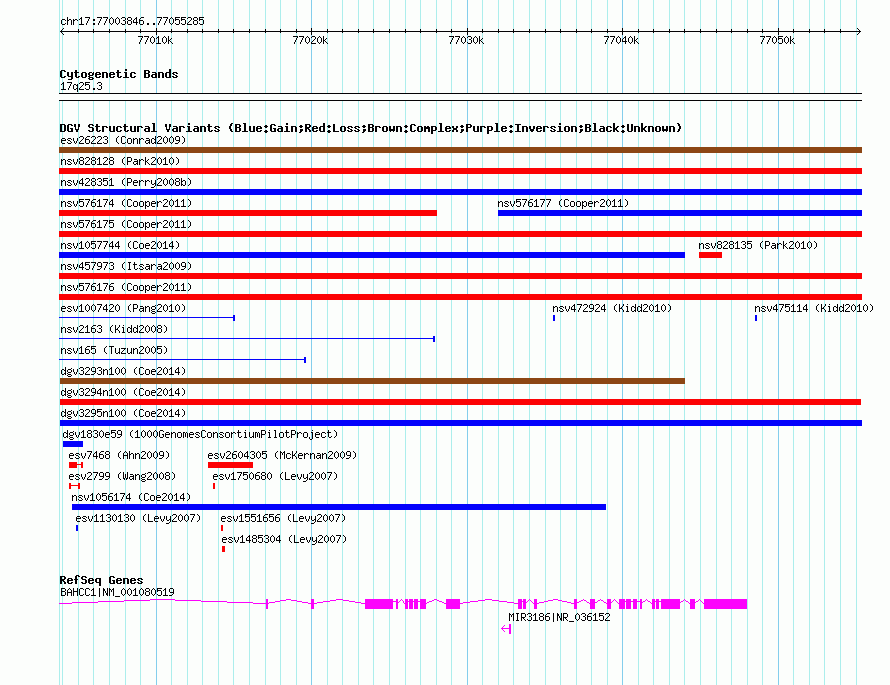
Task: Click the dgv3294n100 (Coe2014) red bar
Action: point(460,402)
